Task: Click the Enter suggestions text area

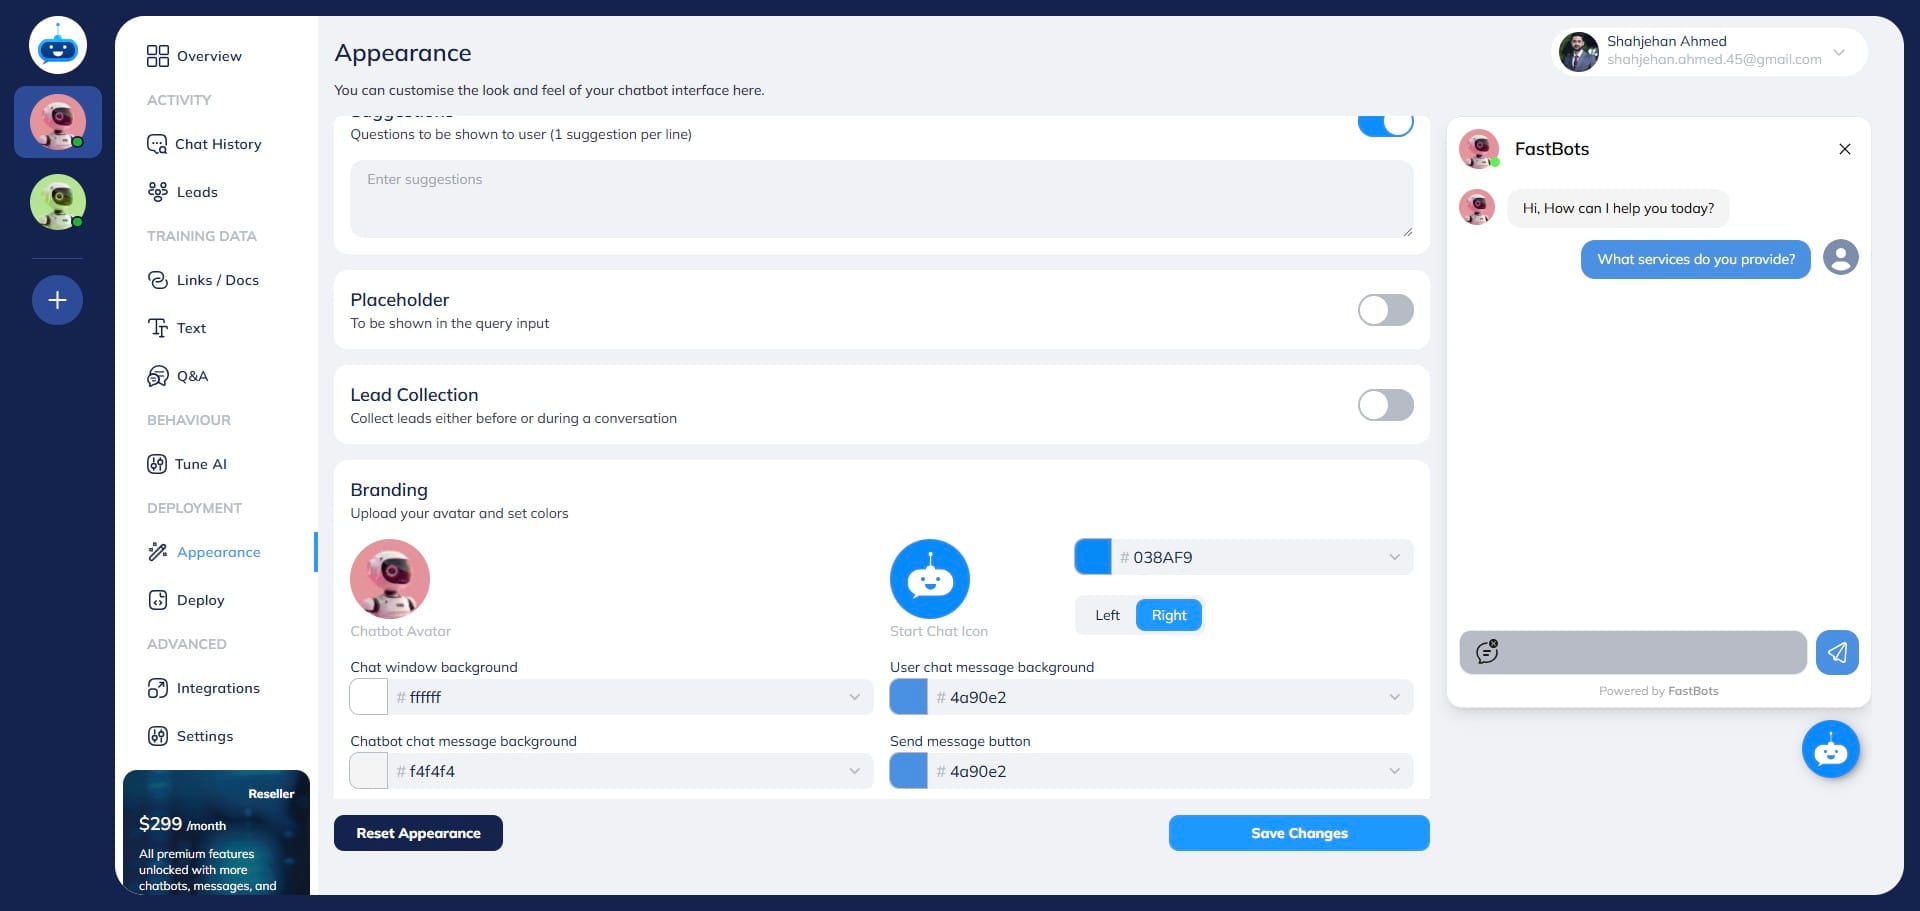Action: [x=880, y=199]
